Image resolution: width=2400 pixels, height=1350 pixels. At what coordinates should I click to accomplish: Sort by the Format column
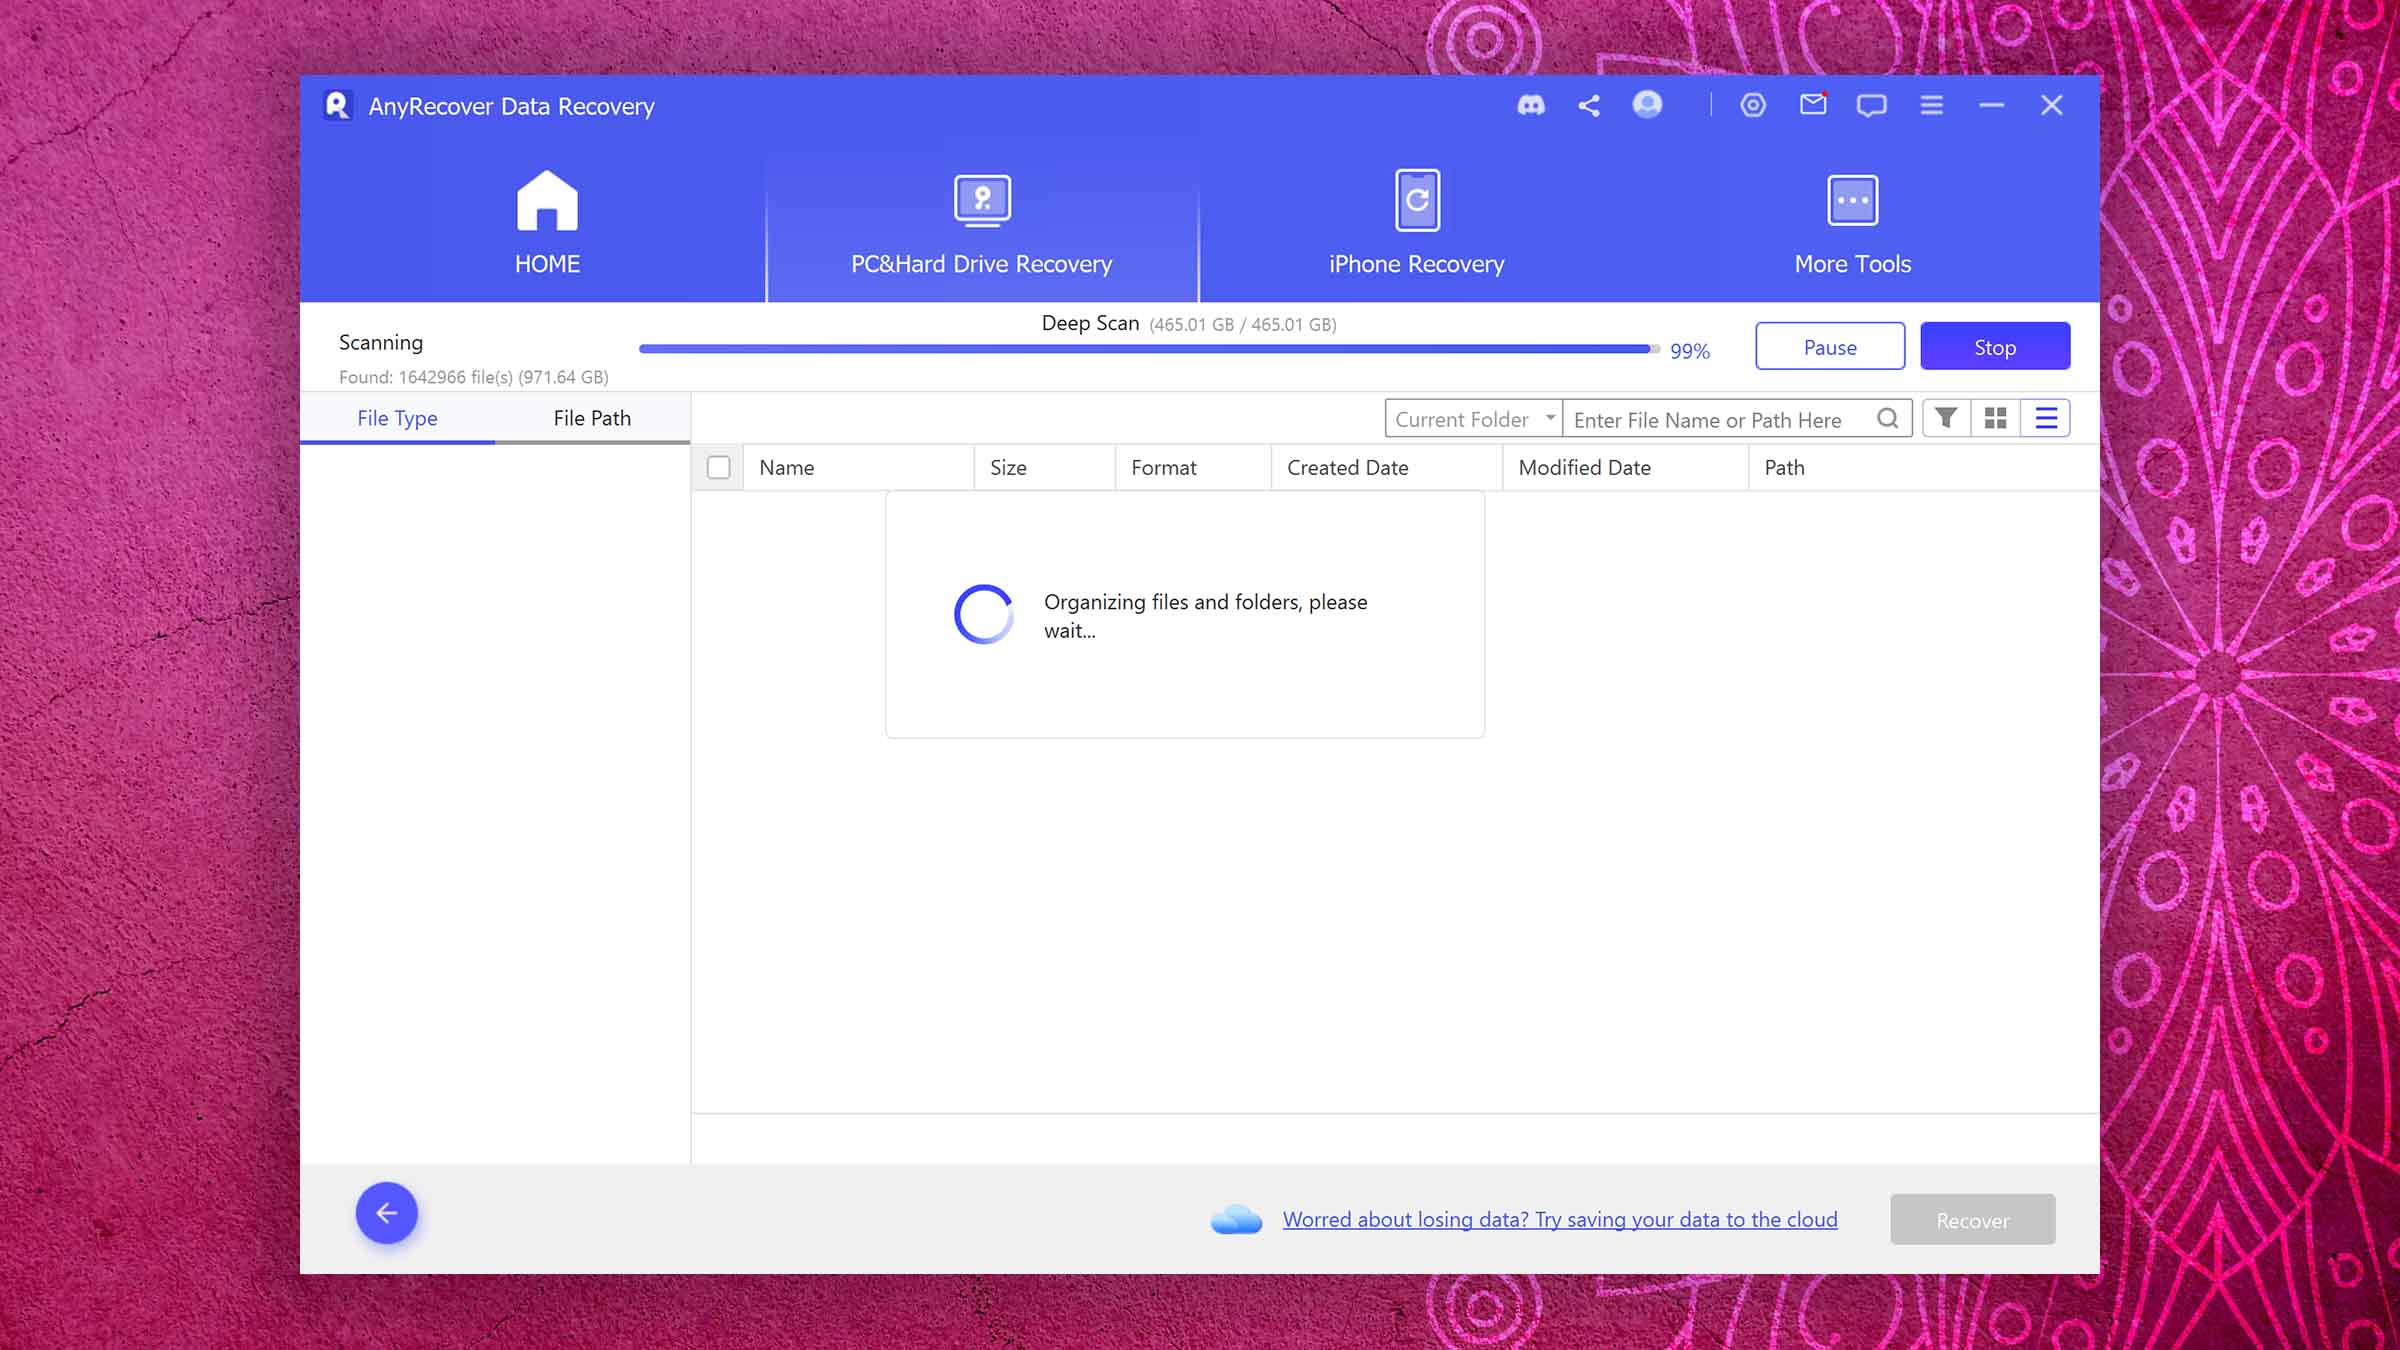tap(1194, 467)
